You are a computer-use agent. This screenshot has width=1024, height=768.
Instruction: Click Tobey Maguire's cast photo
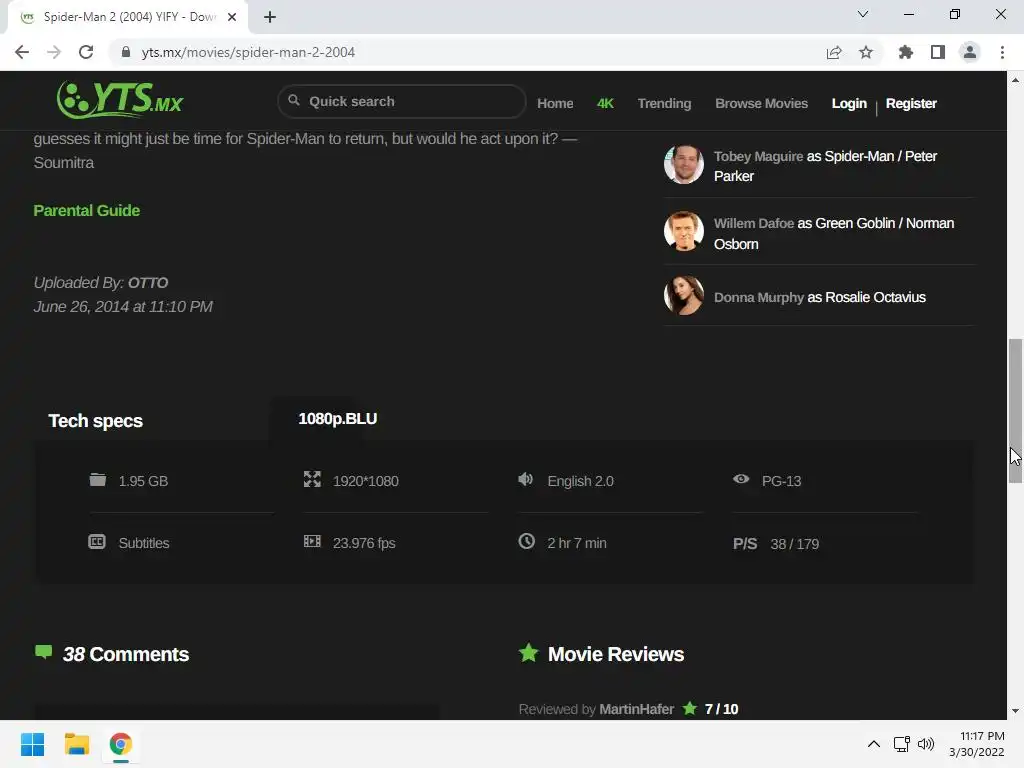tap(684, 165)
